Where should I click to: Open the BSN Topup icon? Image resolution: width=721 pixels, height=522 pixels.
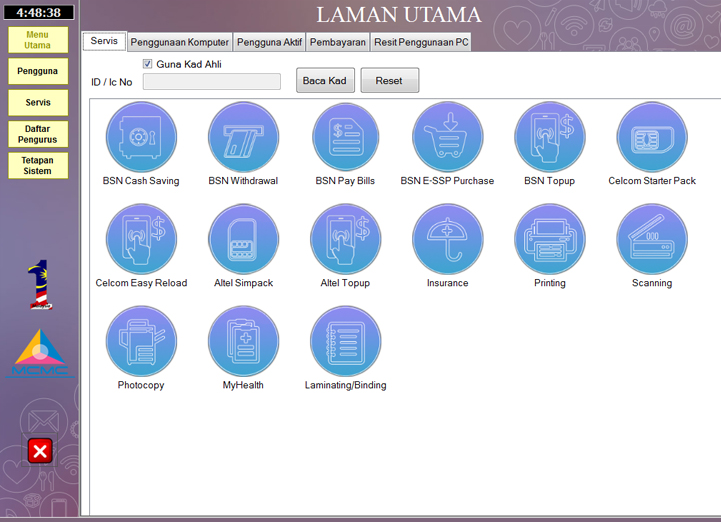[x=549, y=137]
